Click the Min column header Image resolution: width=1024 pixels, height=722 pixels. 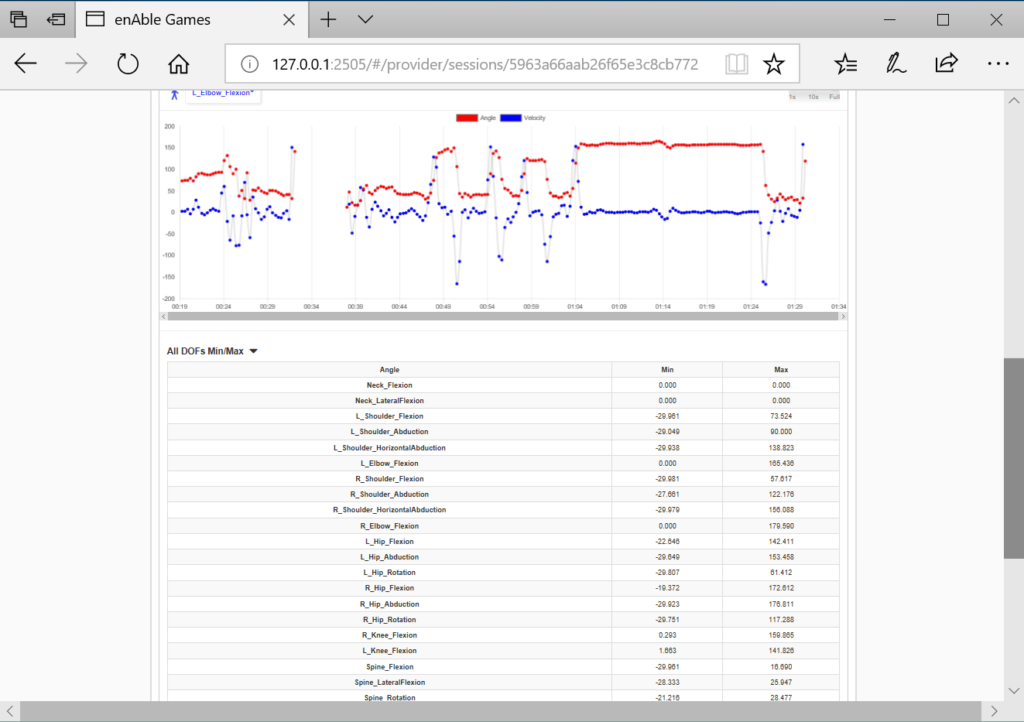[x=667, y=369]
